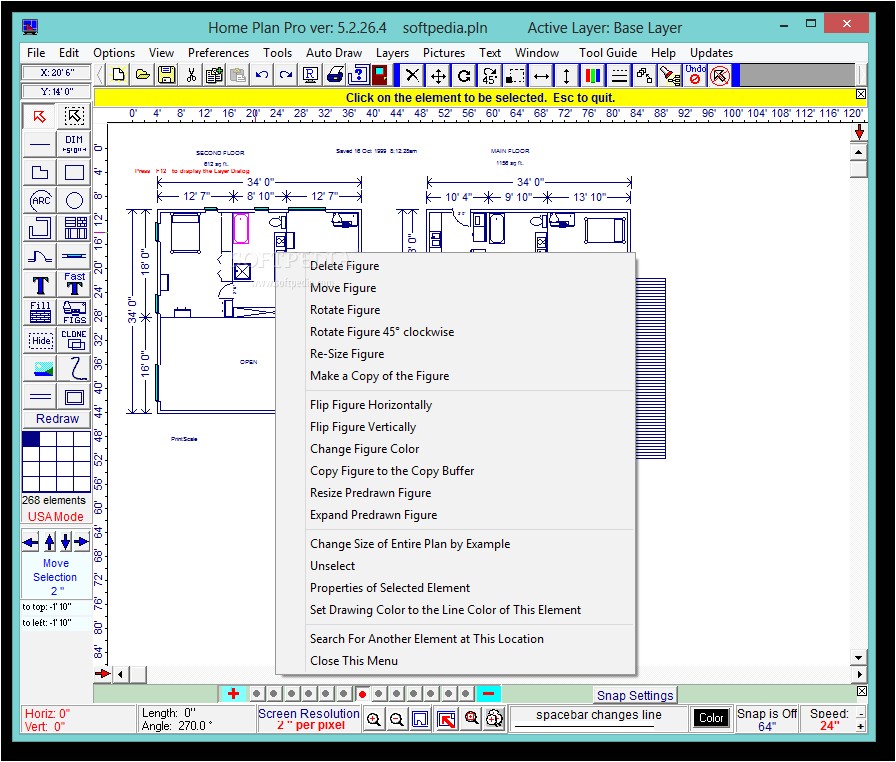Screen dimensions: 896x762
Task: Choose Flip Figure Horizontally from the menu
Action: pyautogui.click(x=371, y=404)
